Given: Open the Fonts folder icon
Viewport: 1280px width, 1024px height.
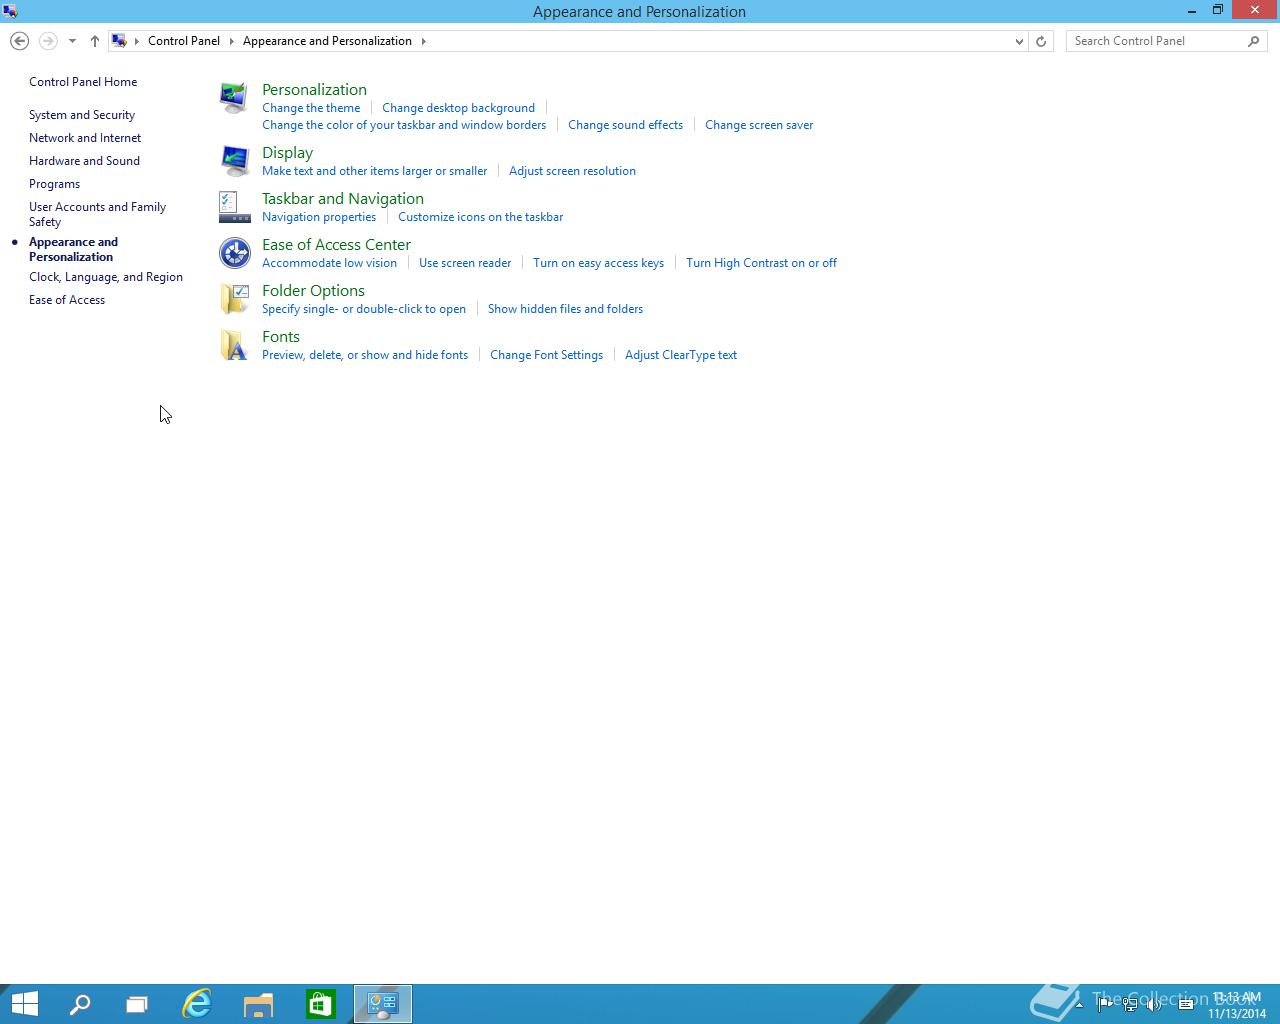Looking at the screenshot, I should tap(234, 345).
